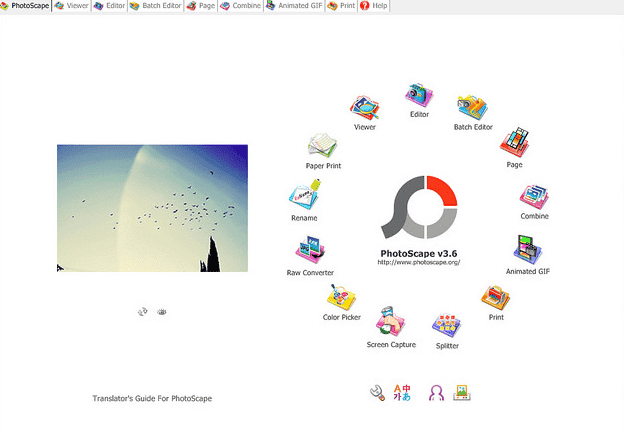Open the Color Picker tool
624x432 pixels.
[x=340, y=297]
